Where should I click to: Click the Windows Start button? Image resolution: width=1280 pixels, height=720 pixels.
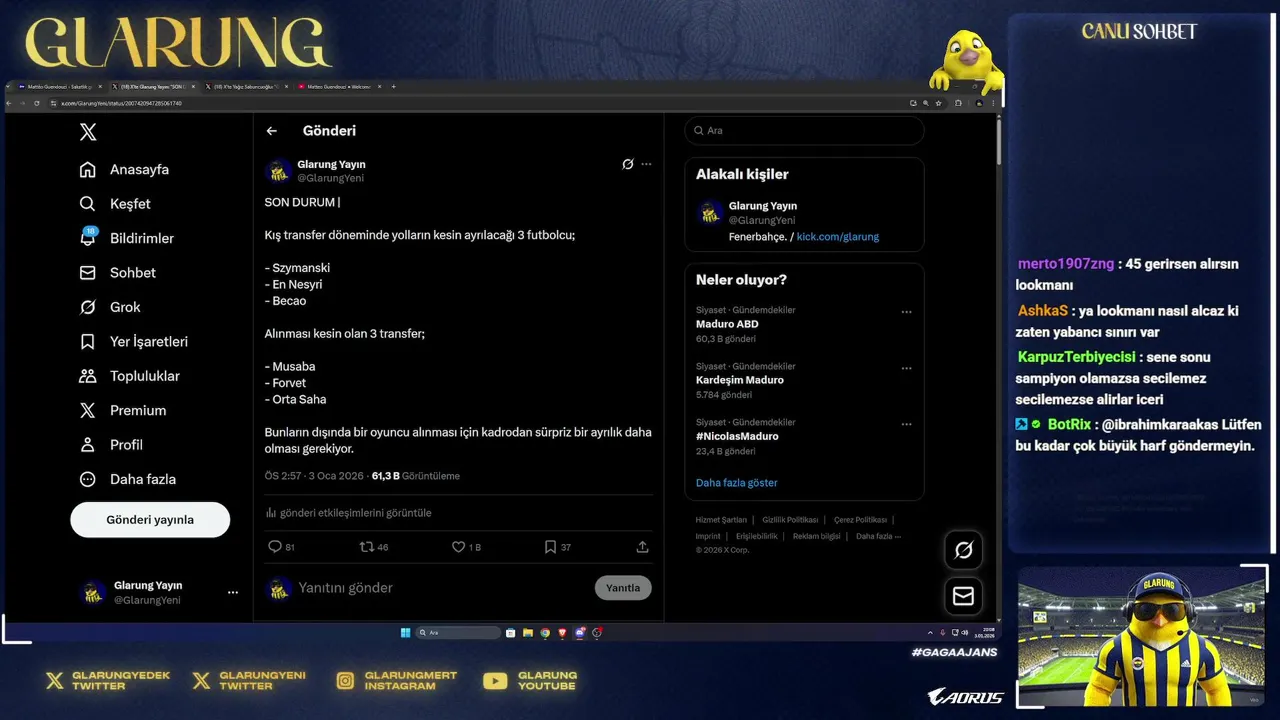(x=405, y=632)
